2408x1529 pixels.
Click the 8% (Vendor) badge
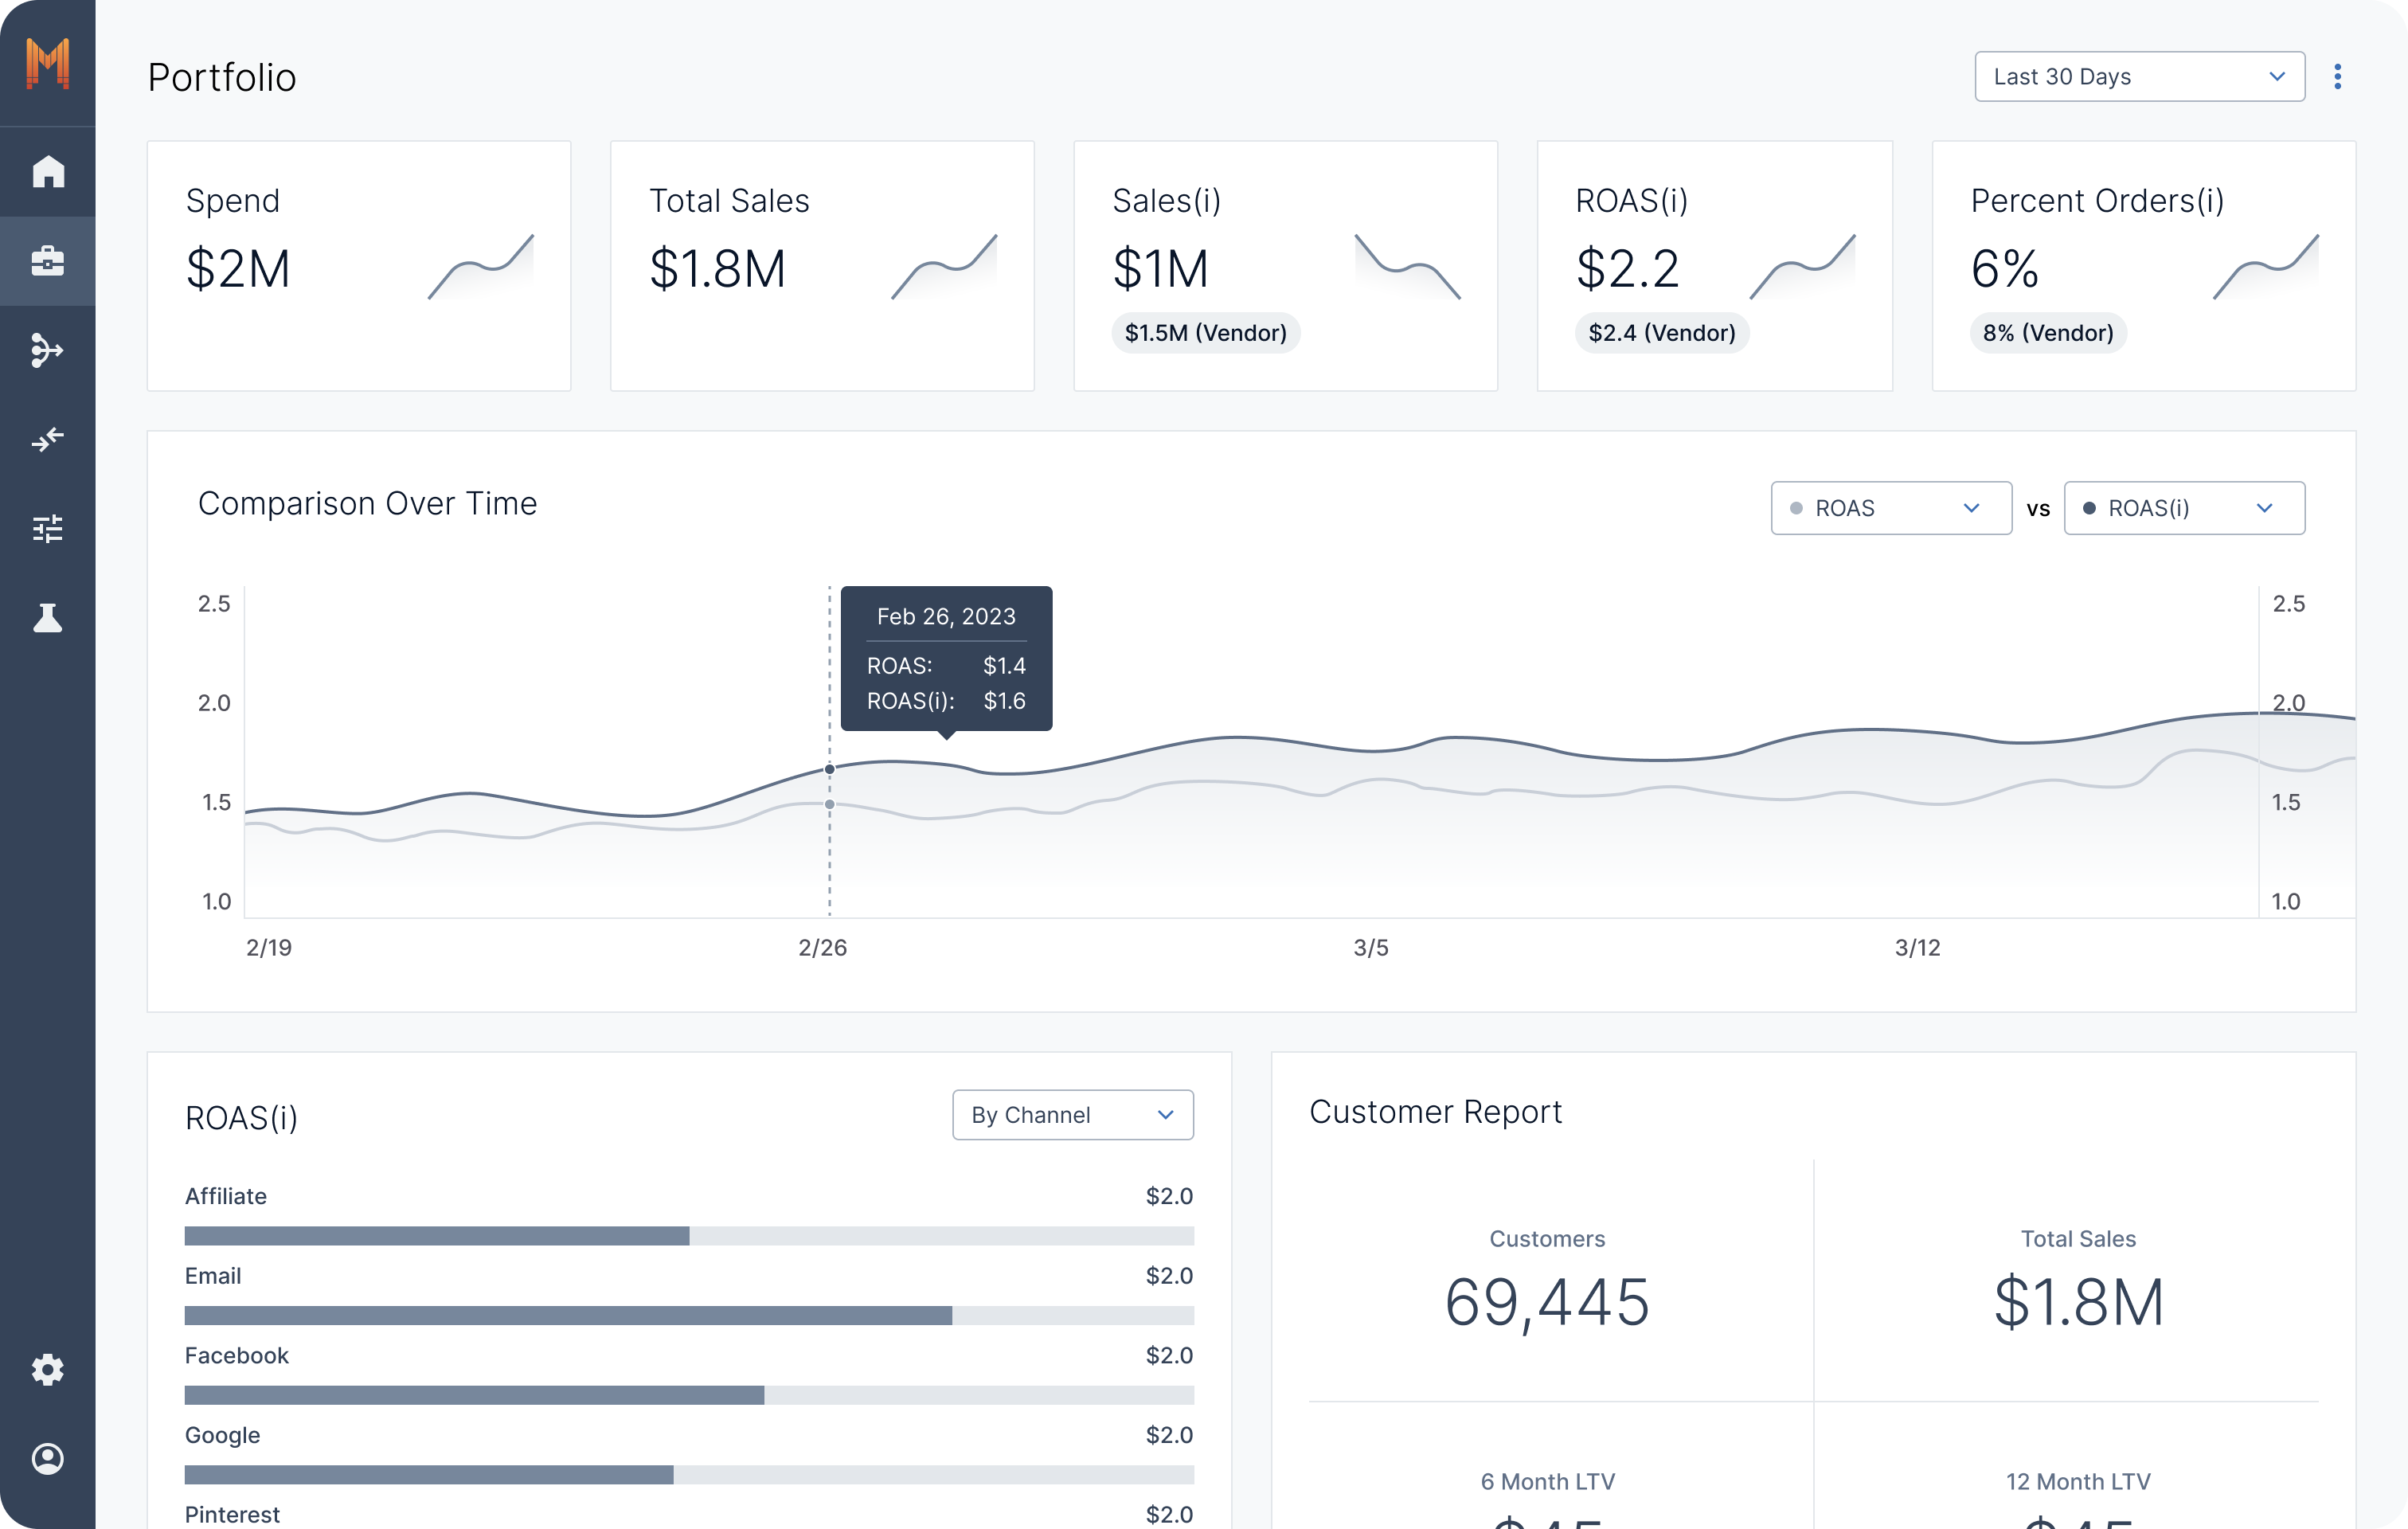[x=2047, y=333]
